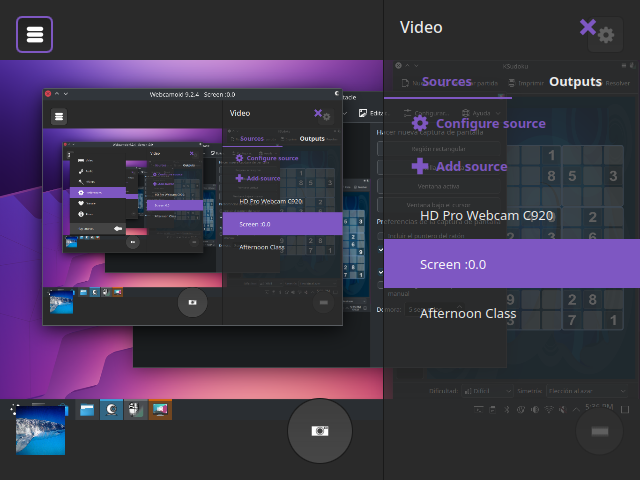Close the Video panel with purple X
Image resolution: width=640 pixels, height=480 pixels.
point(588,27)
